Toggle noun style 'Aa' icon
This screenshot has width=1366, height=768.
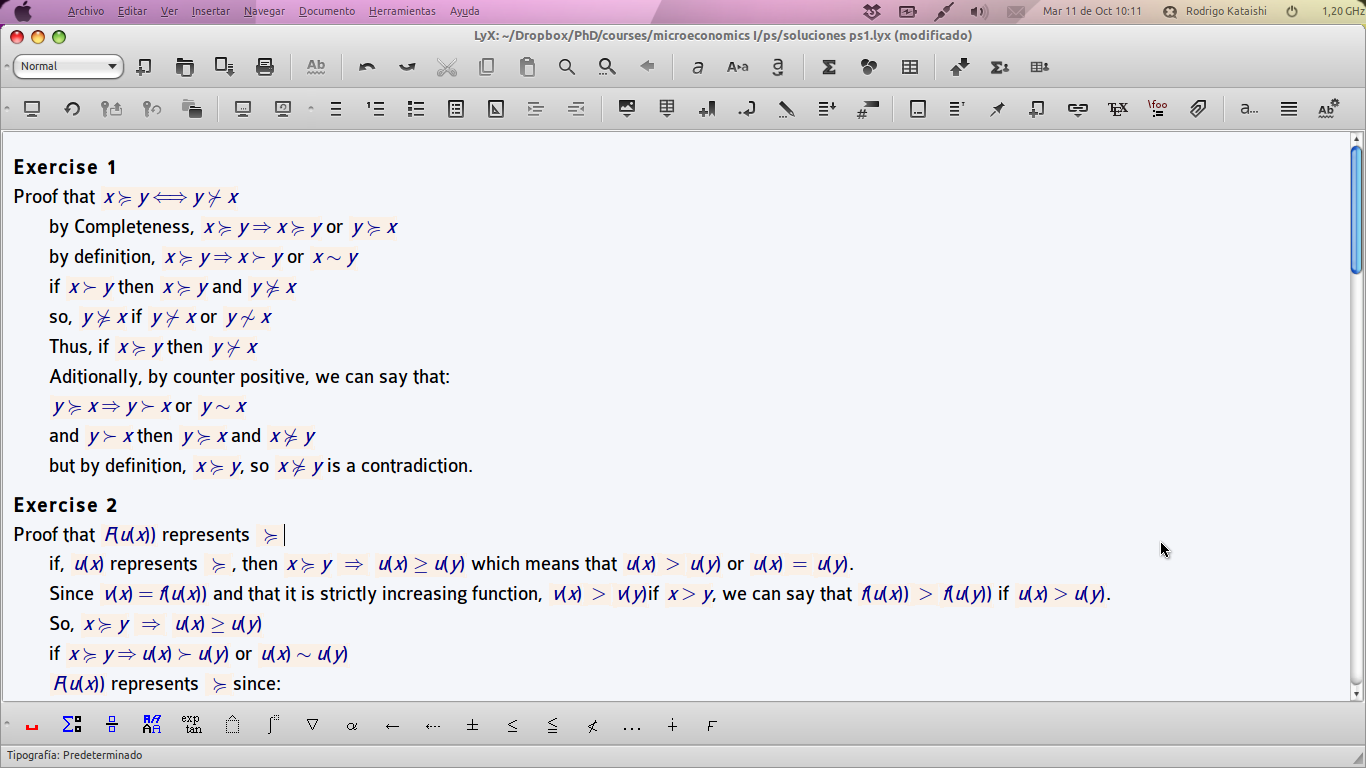[738, 67]
